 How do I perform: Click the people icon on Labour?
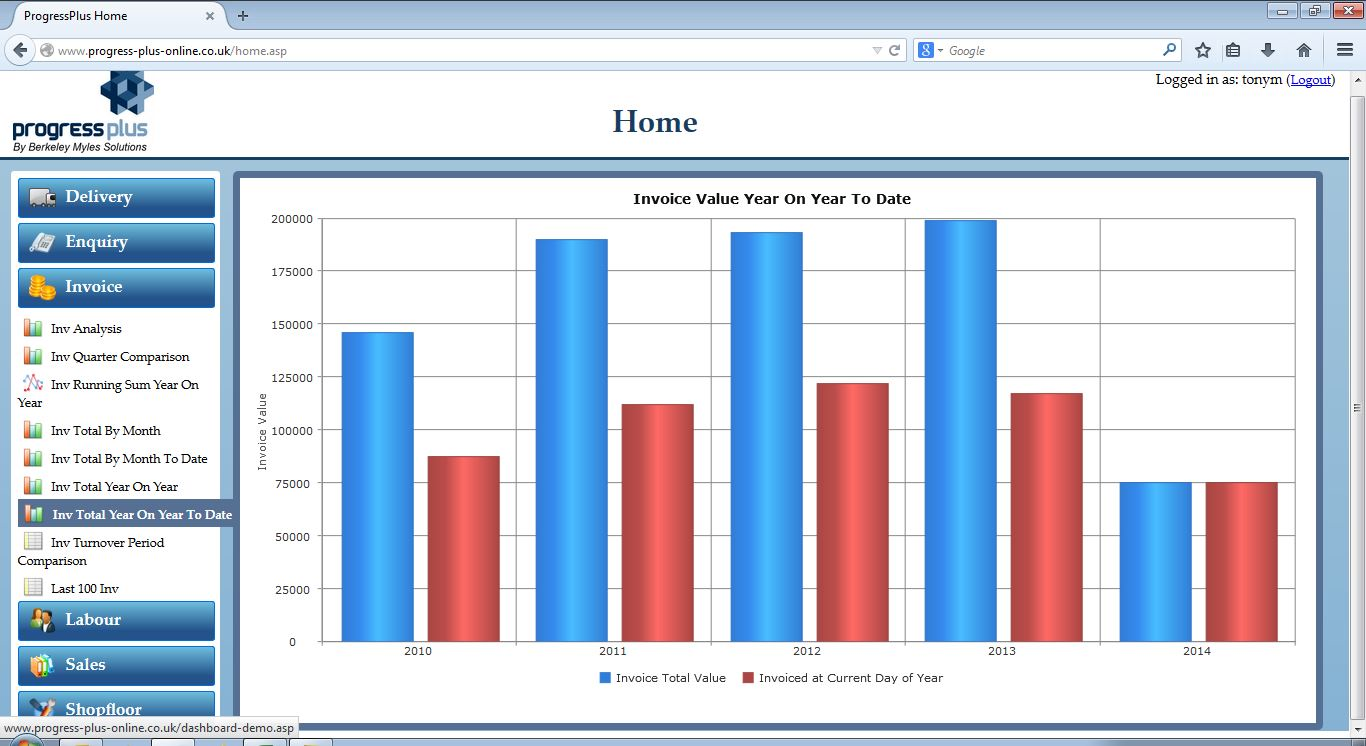pyautogui.click(x=42, y=620)
